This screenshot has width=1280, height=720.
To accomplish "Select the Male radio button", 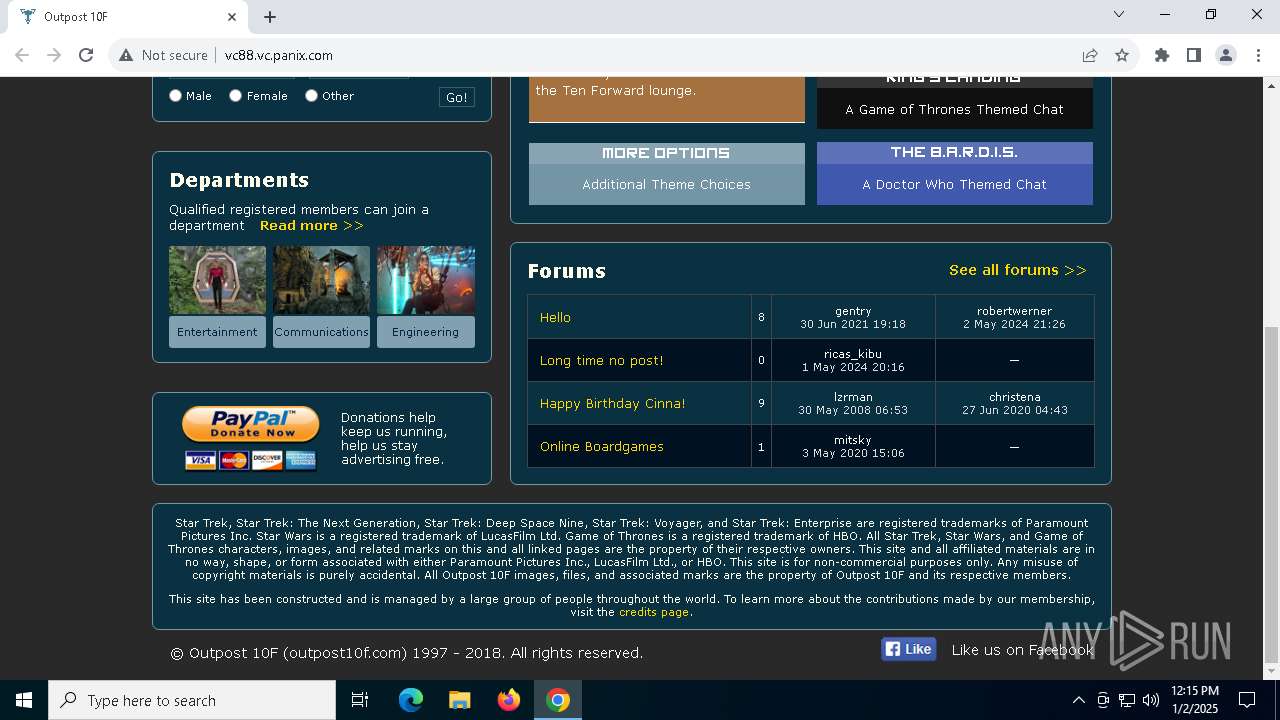I will click(175, 96).
